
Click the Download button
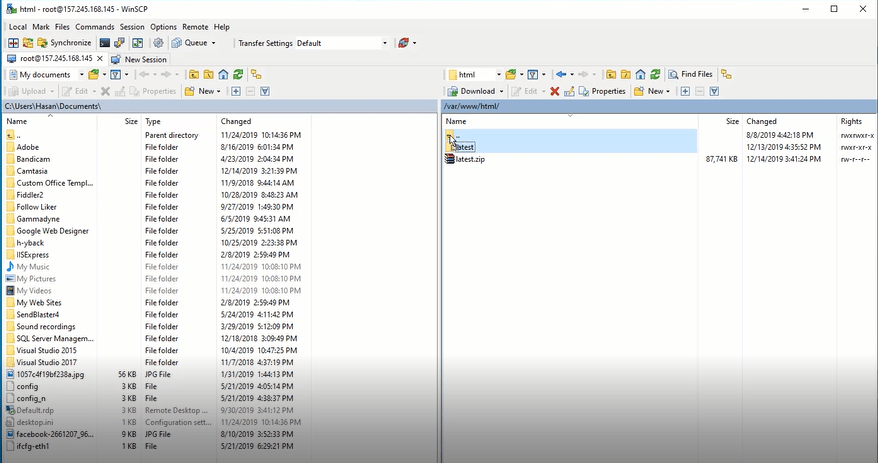coord(471,91)
